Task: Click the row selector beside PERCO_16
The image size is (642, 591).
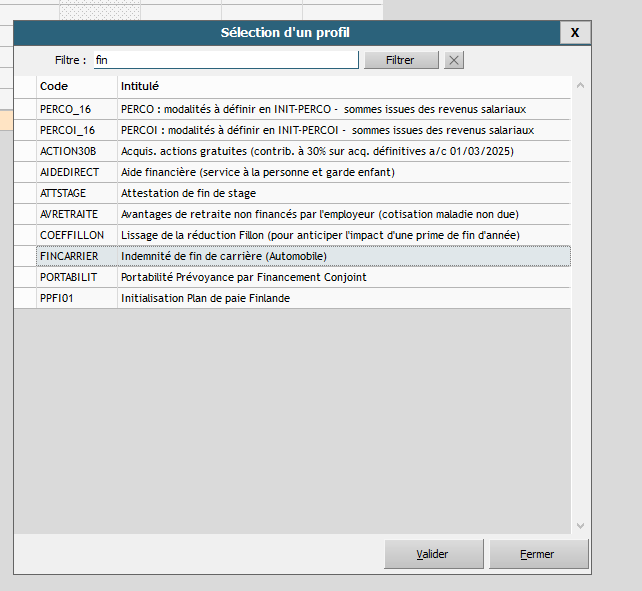Action: coord(25,109)
